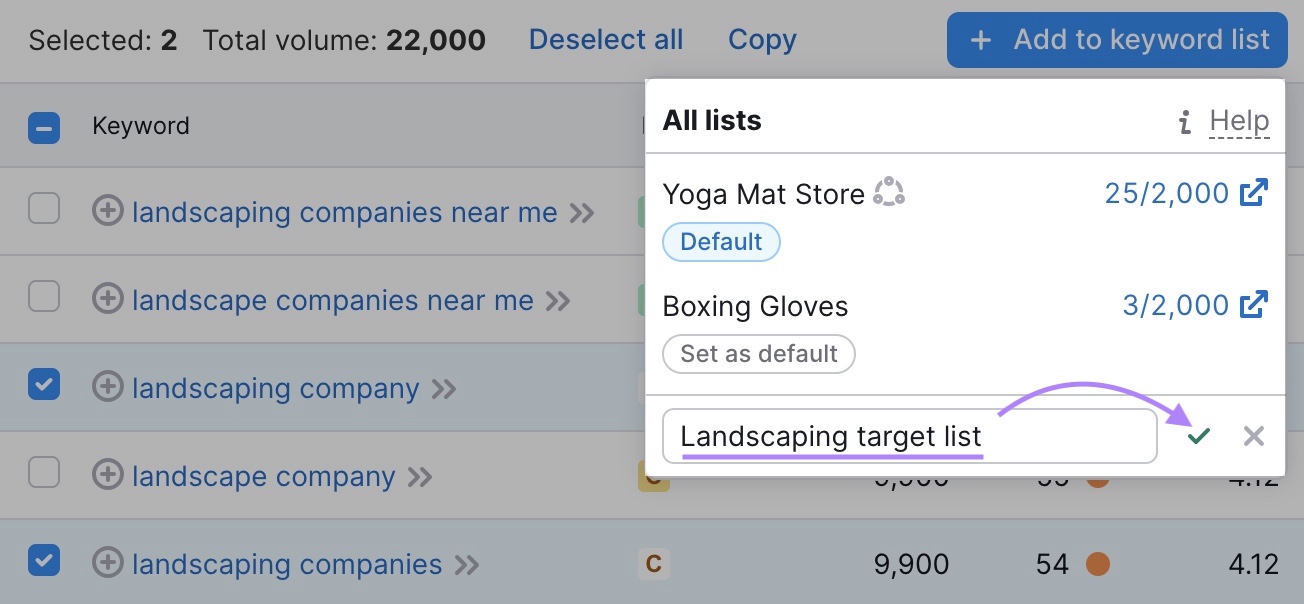Image resolution: width=1304 pixels, height=604 pixels.
Task: Open Yoga Mat Store list external link icon
Action: point(1254,193)
